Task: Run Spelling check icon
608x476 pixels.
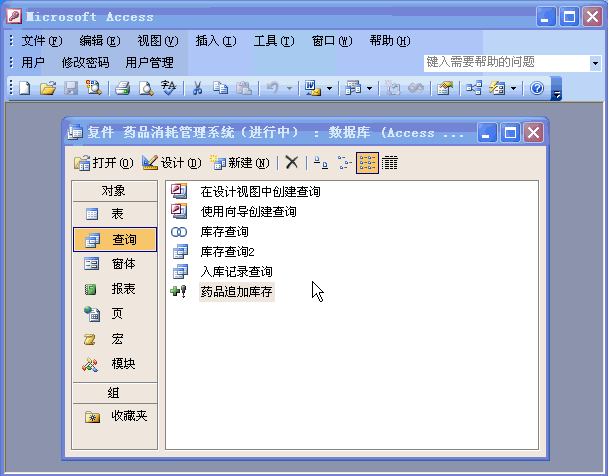Action: click(169, 88)
